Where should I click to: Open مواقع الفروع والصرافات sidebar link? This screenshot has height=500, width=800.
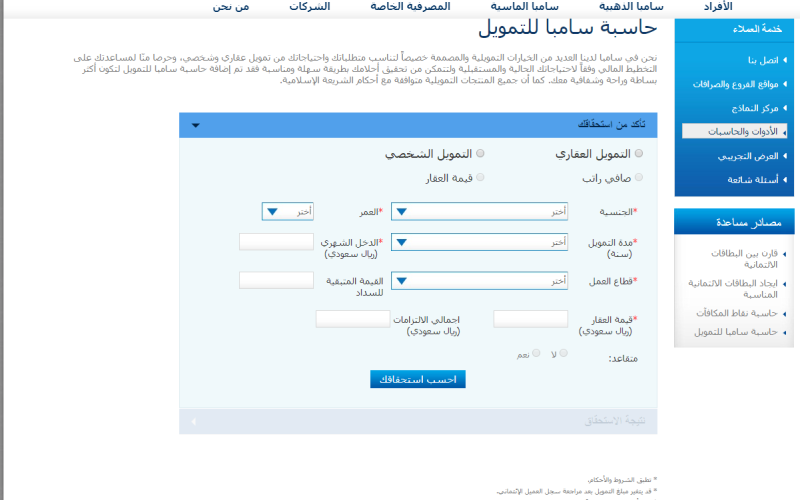pyautogui.click(x=735, y=84)
